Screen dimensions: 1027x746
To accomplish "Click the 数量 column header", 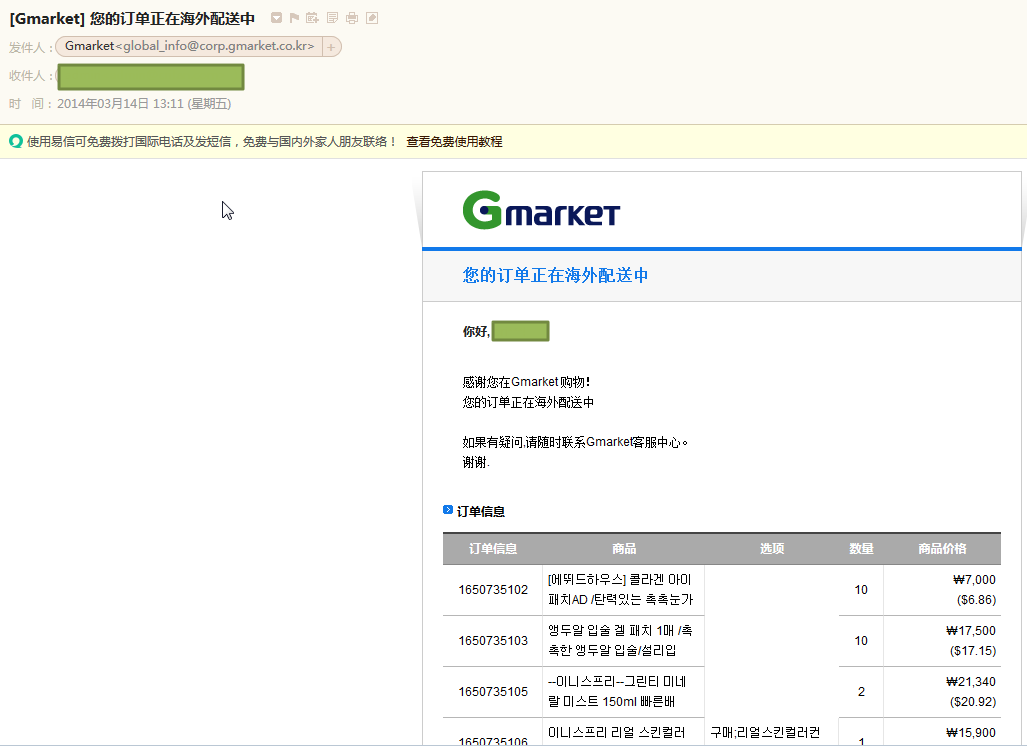I will tap(861, 549).
